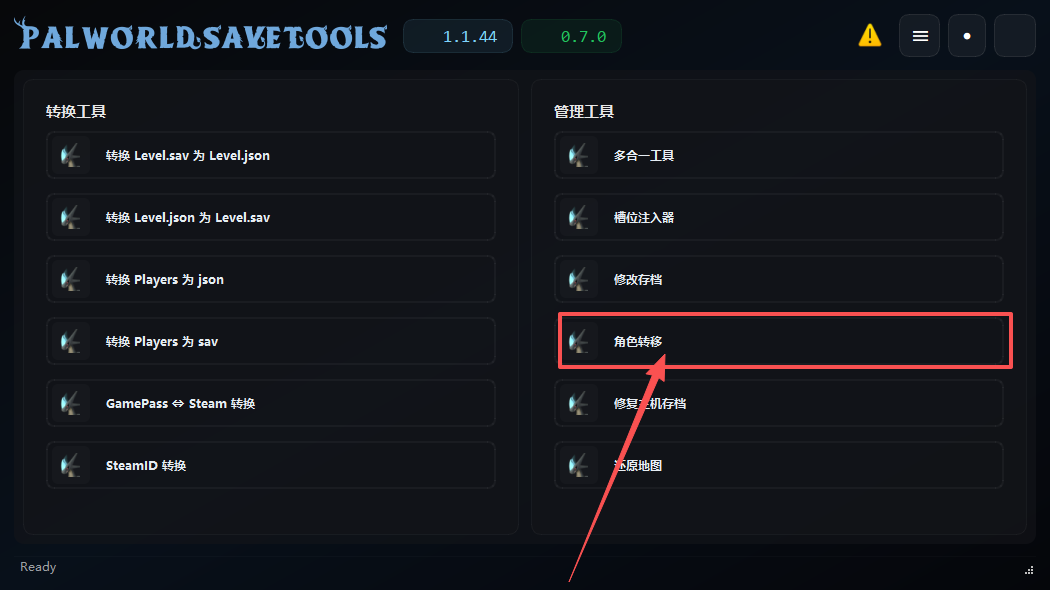Click pal icon beside 修改存档

579,279
